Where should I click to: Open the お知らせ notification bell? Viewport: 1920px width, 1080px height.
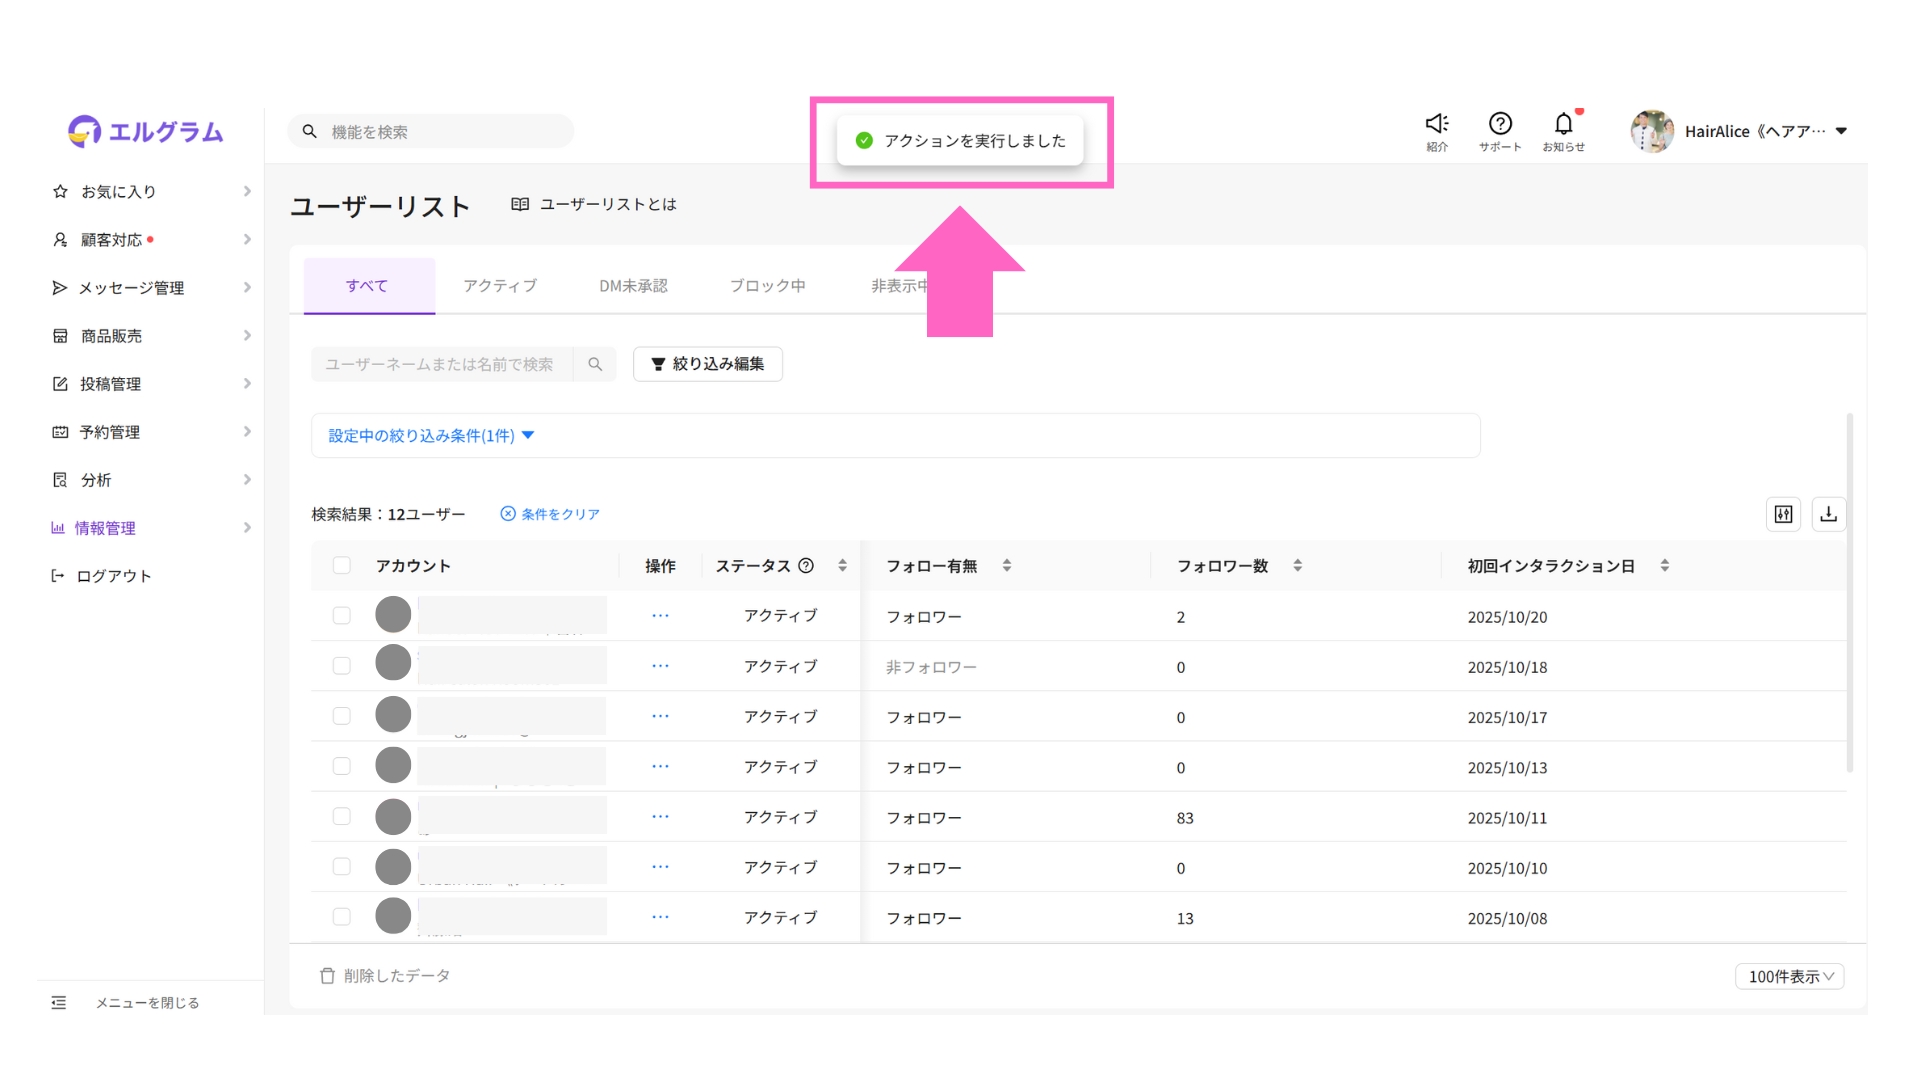tap(1563, 124)
